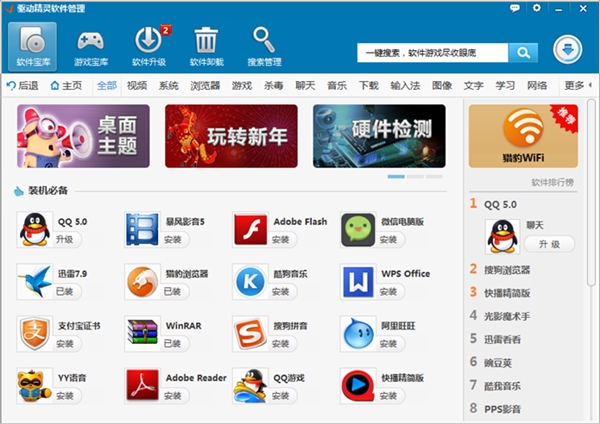Switch to second banner page indicator
This screenshot has width=600, height=424.
point(415,176)
